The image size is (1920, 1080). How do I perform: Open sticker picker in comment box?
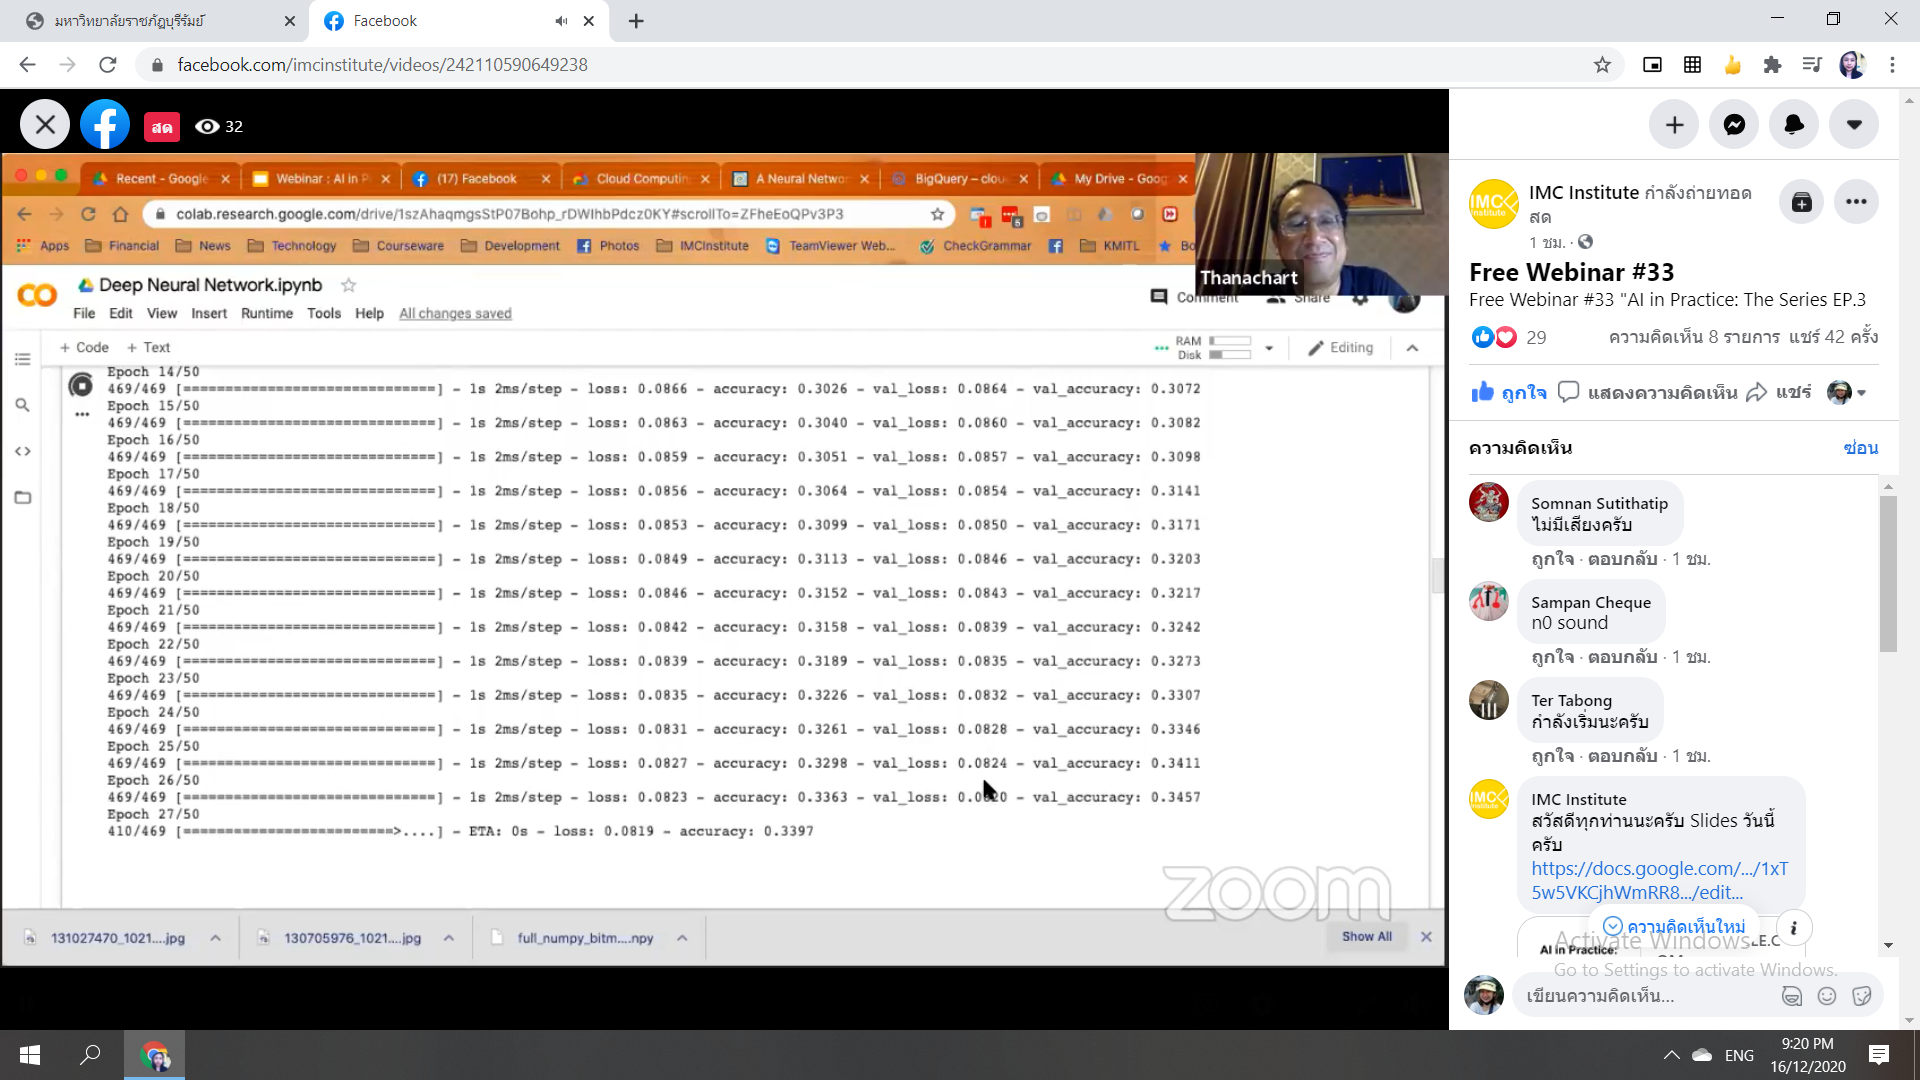(x=1862, y=996)
